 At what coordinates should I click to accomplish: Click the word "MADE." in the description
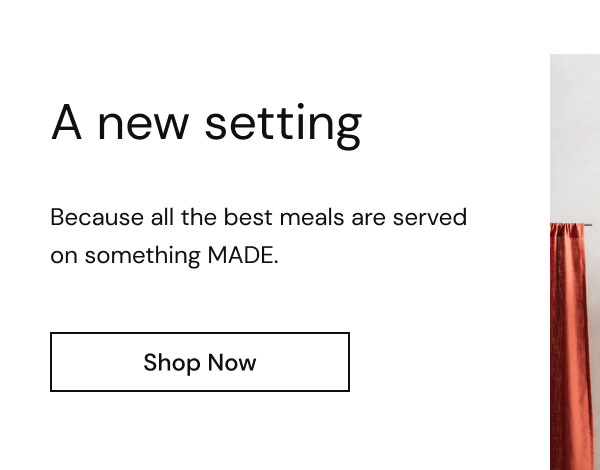click(243, 255)
